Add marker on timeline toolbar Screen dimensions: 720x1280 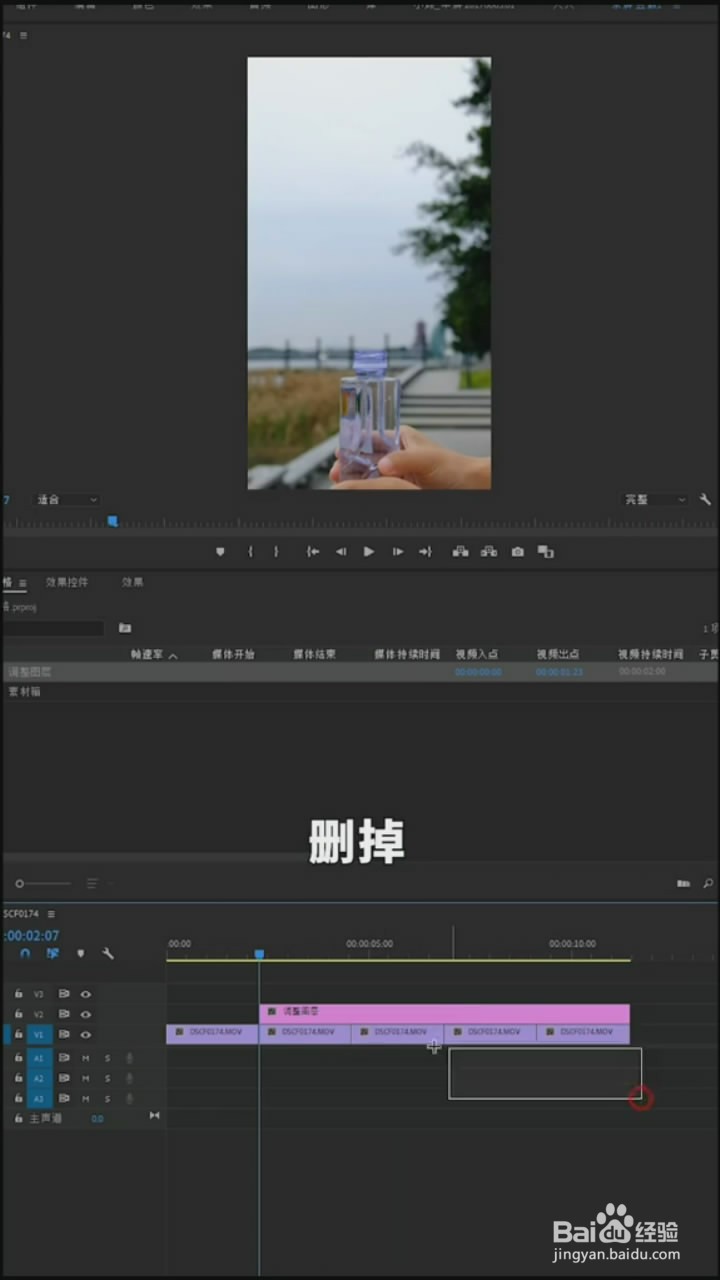(81, 954)
